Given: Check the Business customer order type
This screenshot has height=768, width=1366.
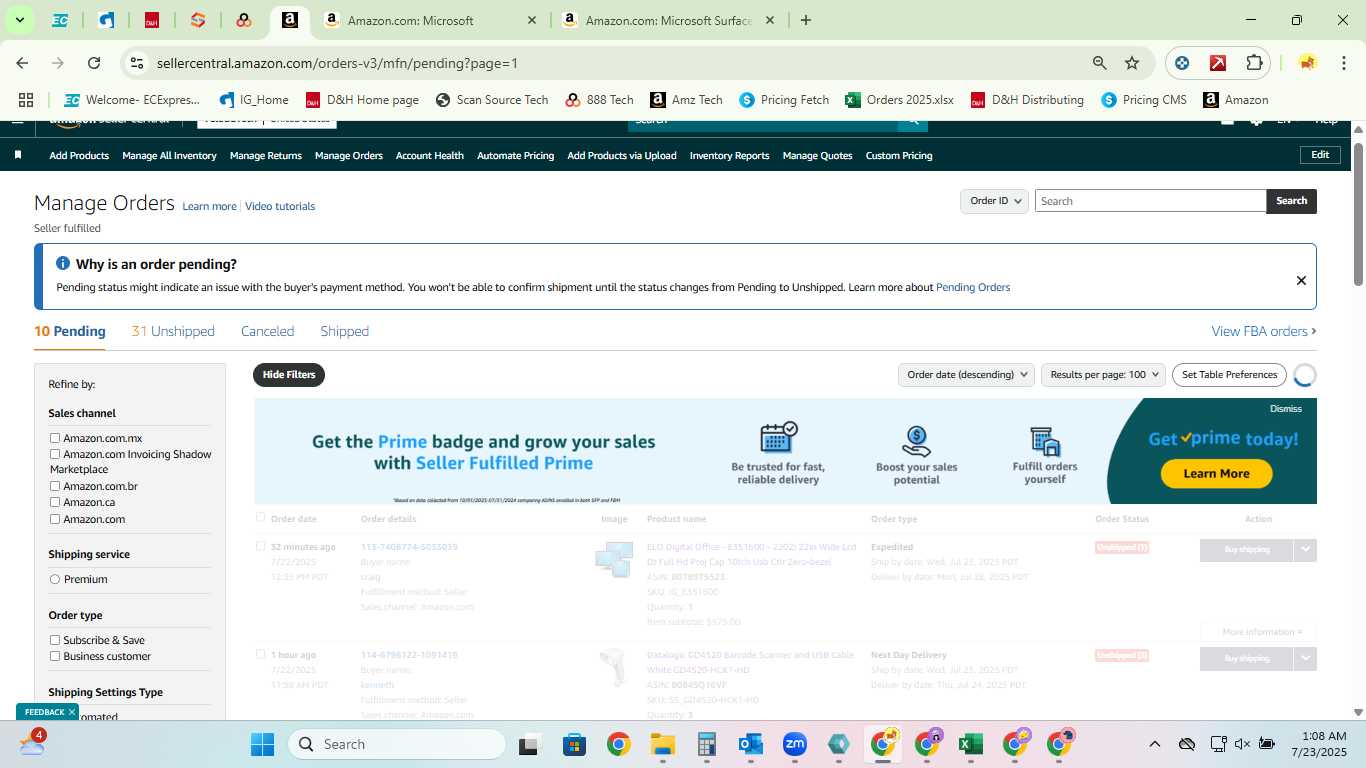Looking at the screenshot, I should point(55,656).
